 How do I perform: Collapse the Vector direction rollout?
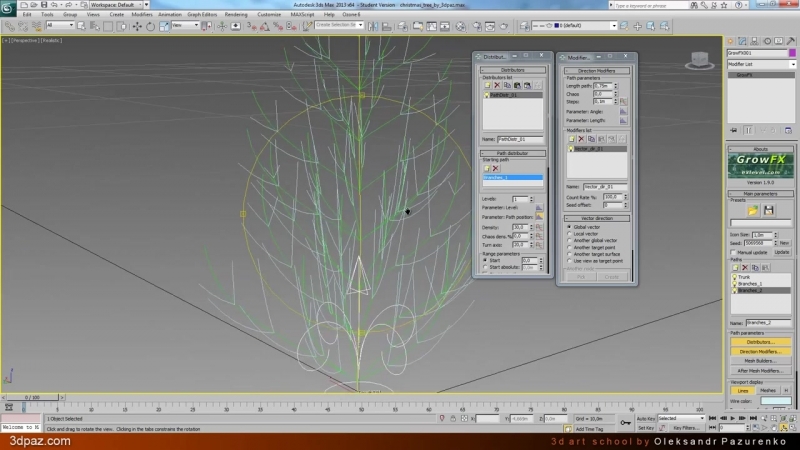596,217
